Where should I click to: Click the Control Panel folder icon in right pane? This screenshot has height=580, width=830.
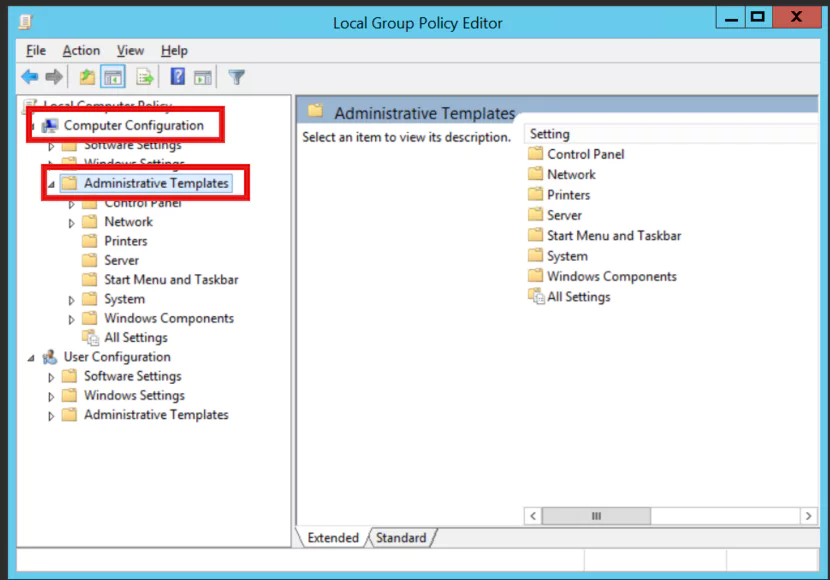tap(536, 154)
